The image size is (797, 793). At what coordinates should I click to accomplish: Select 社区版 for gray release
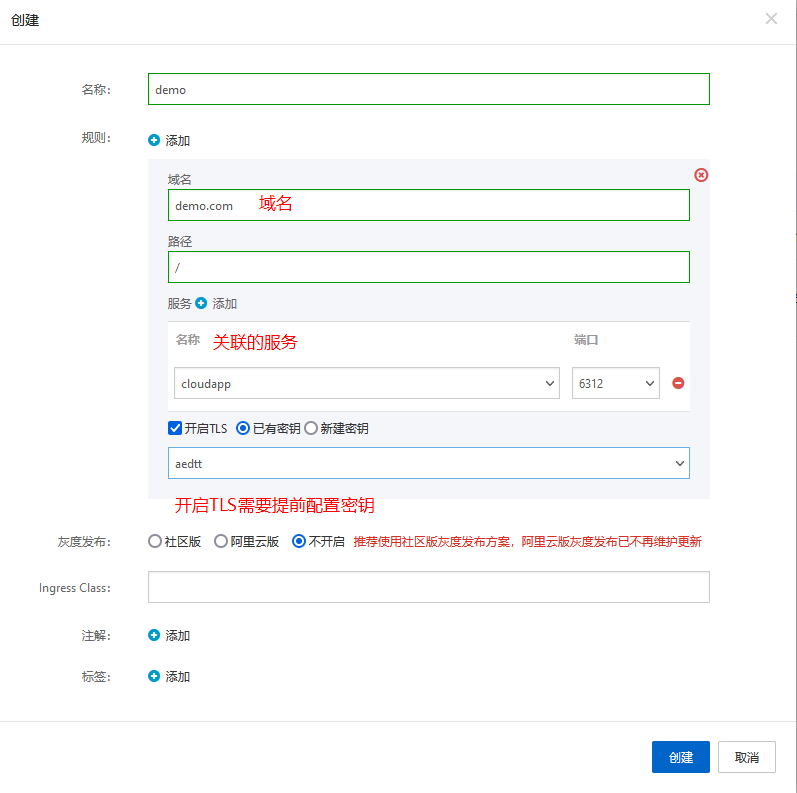(155, 541)
